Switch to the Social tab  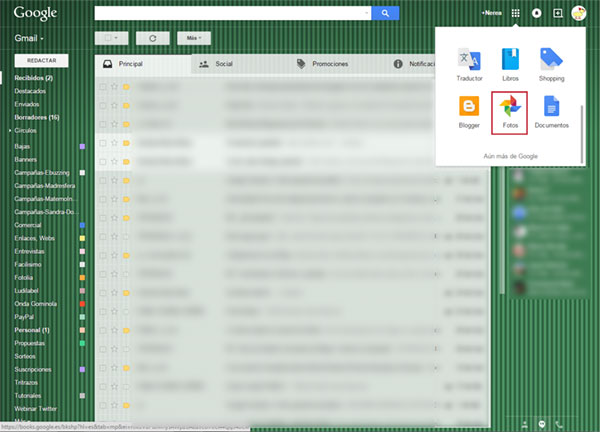pos(239,64)
